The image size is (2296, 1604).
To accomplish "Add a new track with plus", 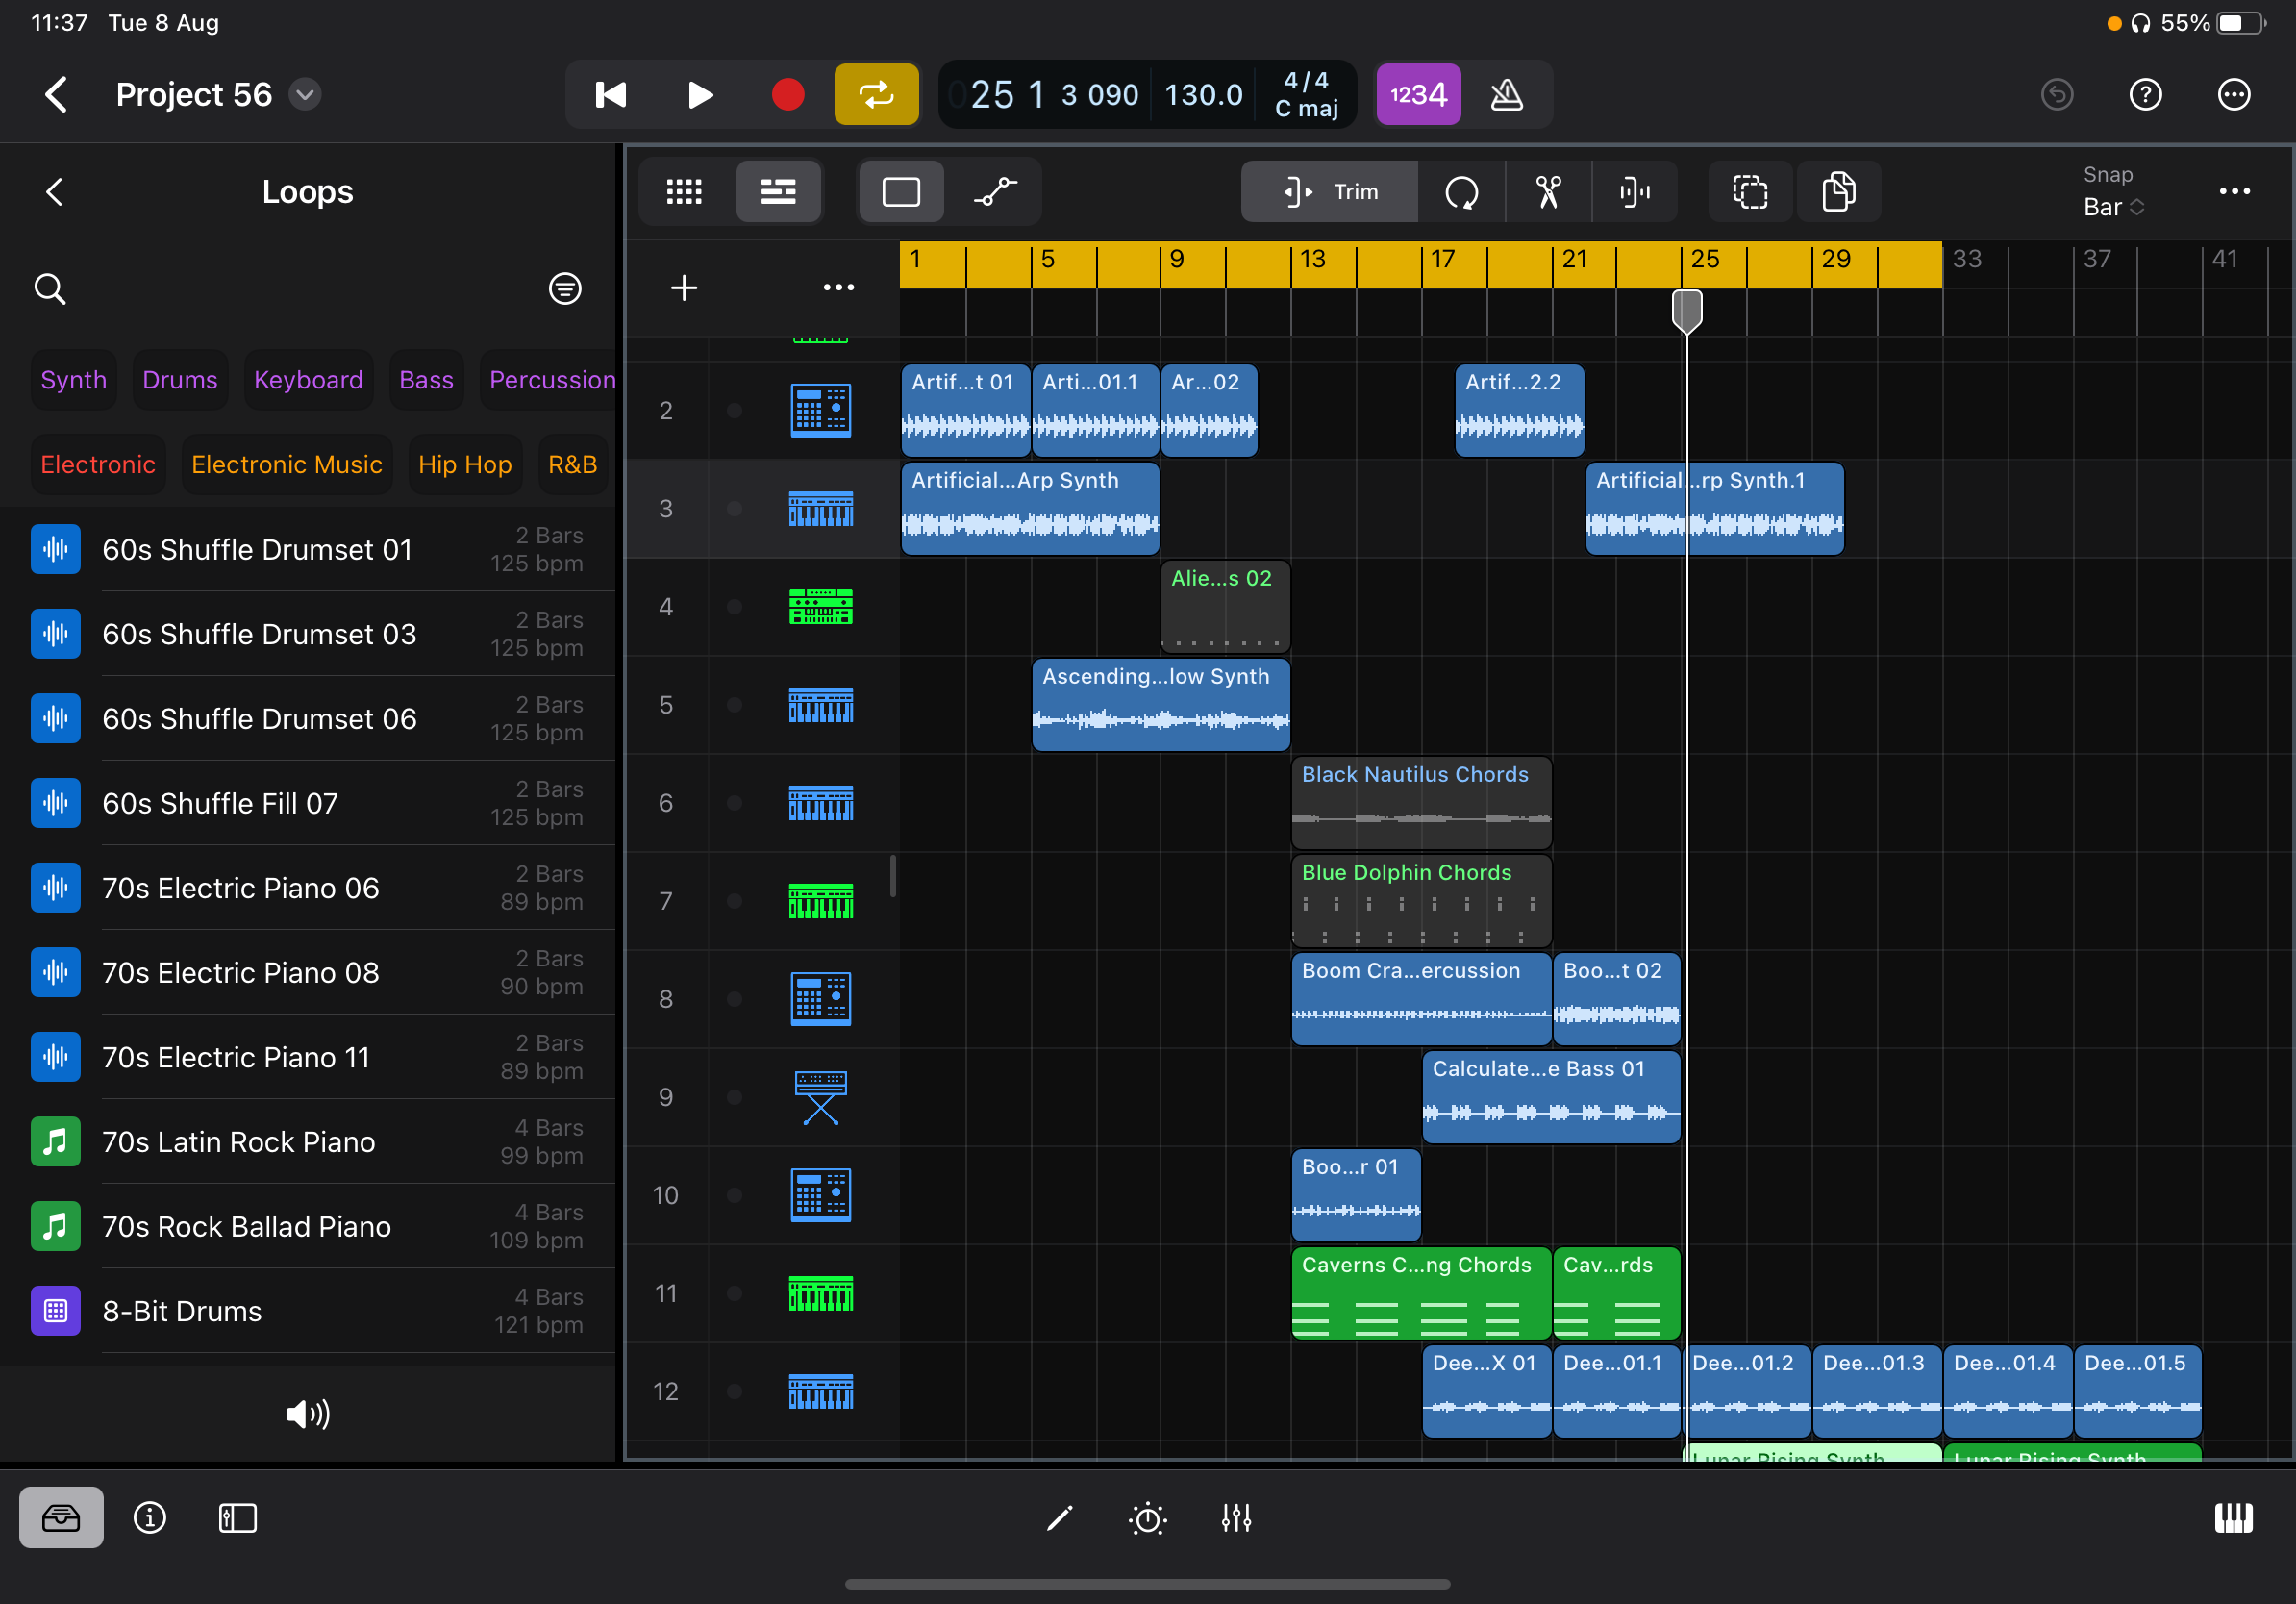I will click(684, 289).
